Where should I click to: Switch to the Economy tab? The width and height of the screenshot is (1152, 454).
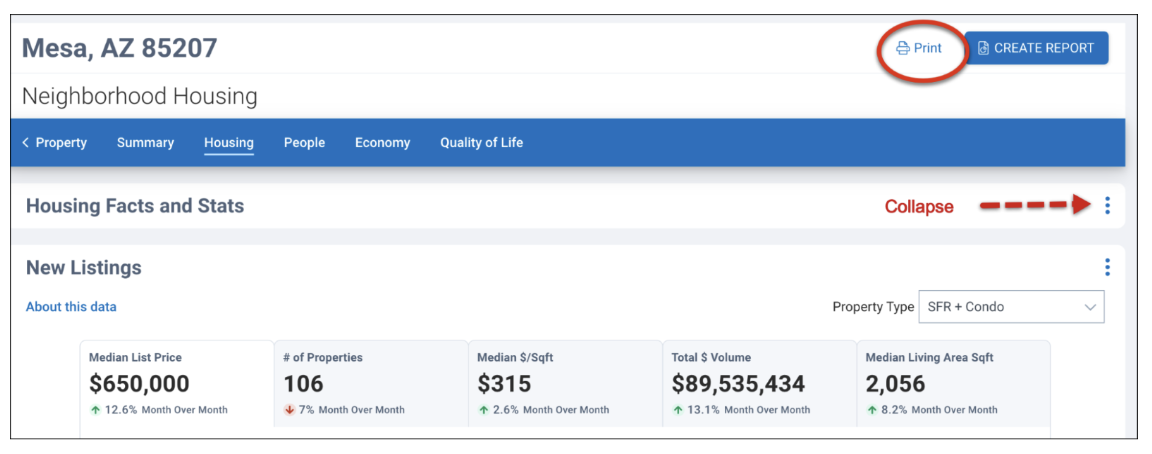pyautogui.click(x=382, y=143)
